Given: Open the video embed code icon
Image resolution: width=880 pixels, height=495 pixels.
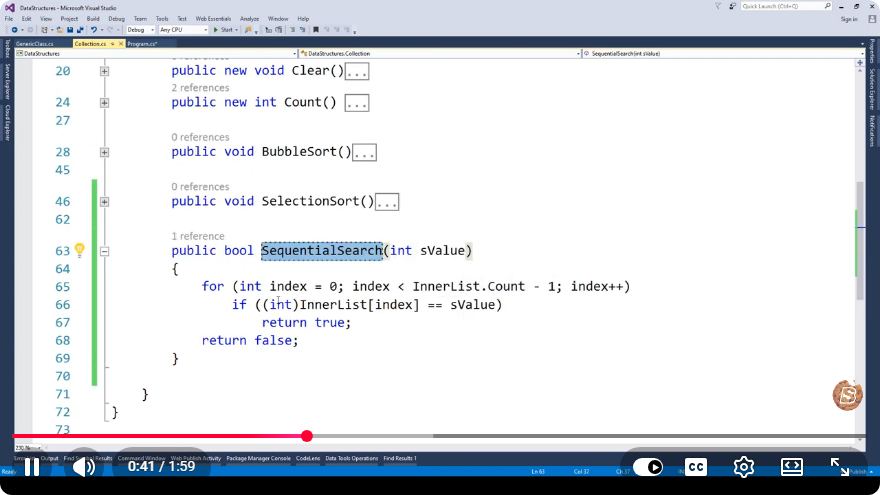Looking at the screenshot, I should click(x=791, y=466).
